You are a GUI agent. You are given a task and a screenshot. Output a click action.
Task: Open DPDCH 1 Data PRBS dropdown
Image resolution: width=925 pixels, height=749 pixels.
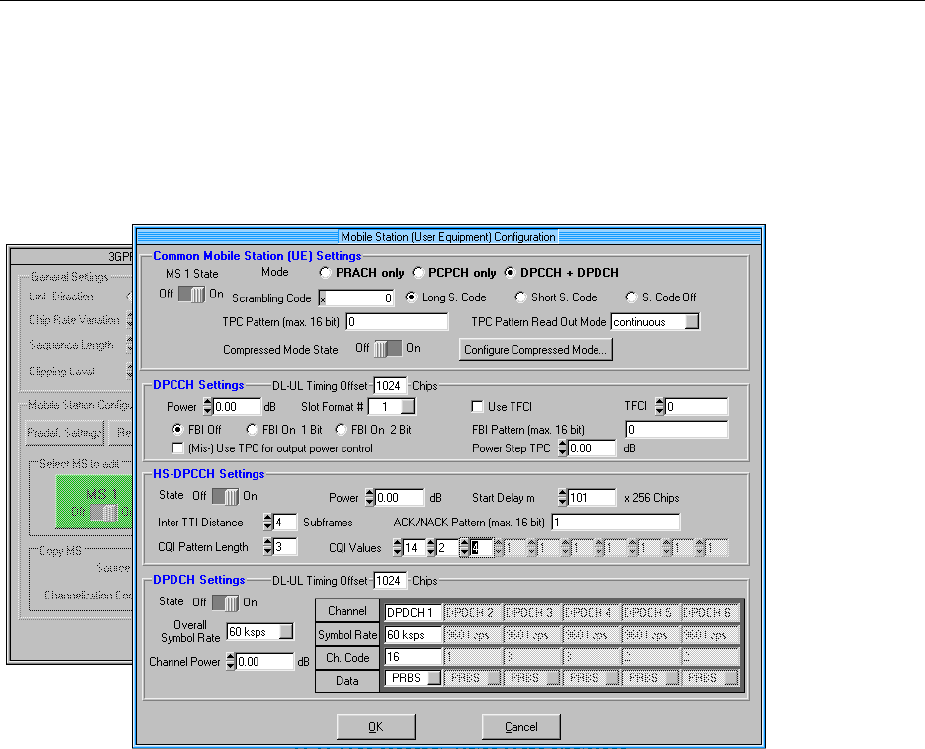pos(434,678)
